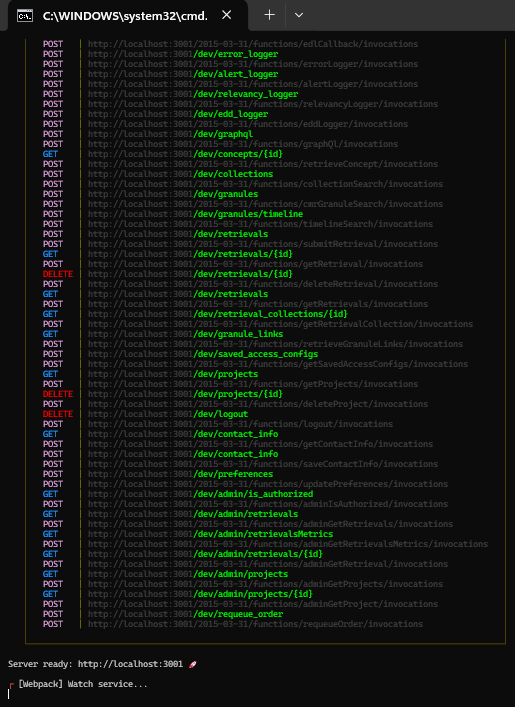Click the /dev/saved_access_configs endpoint URL
This screenshot has height=707, width=515.
click(x=203, y=354)
